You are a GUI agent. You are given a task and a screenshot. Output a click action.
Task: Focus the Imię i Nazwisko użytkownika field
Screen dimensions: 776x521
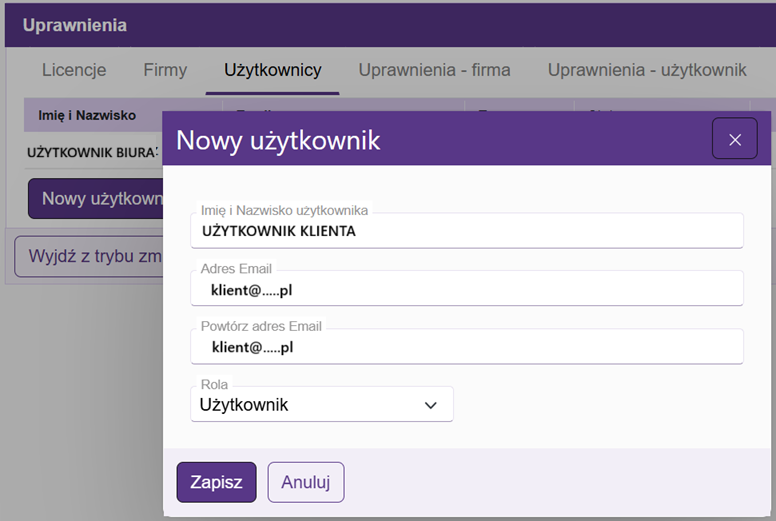pos(466,231)
